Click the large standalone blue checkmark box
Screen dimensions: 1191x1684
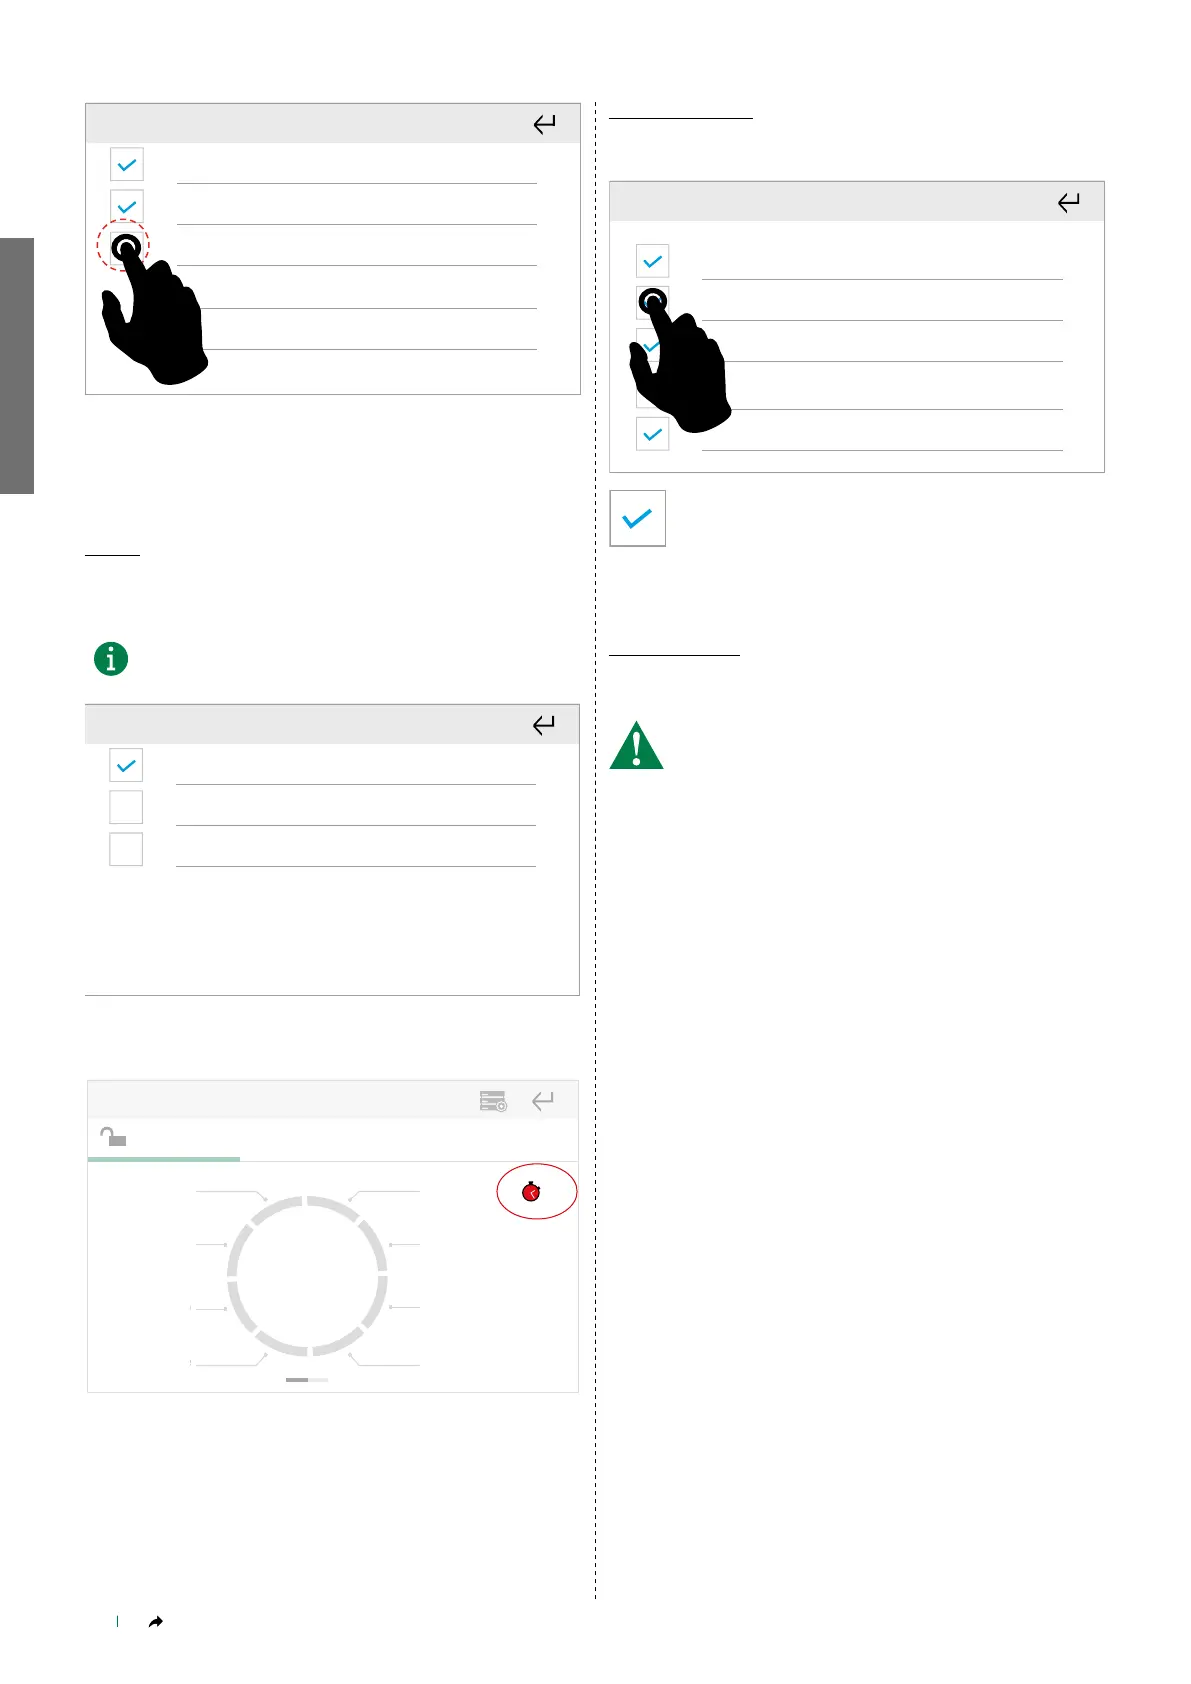coord(638,518)
